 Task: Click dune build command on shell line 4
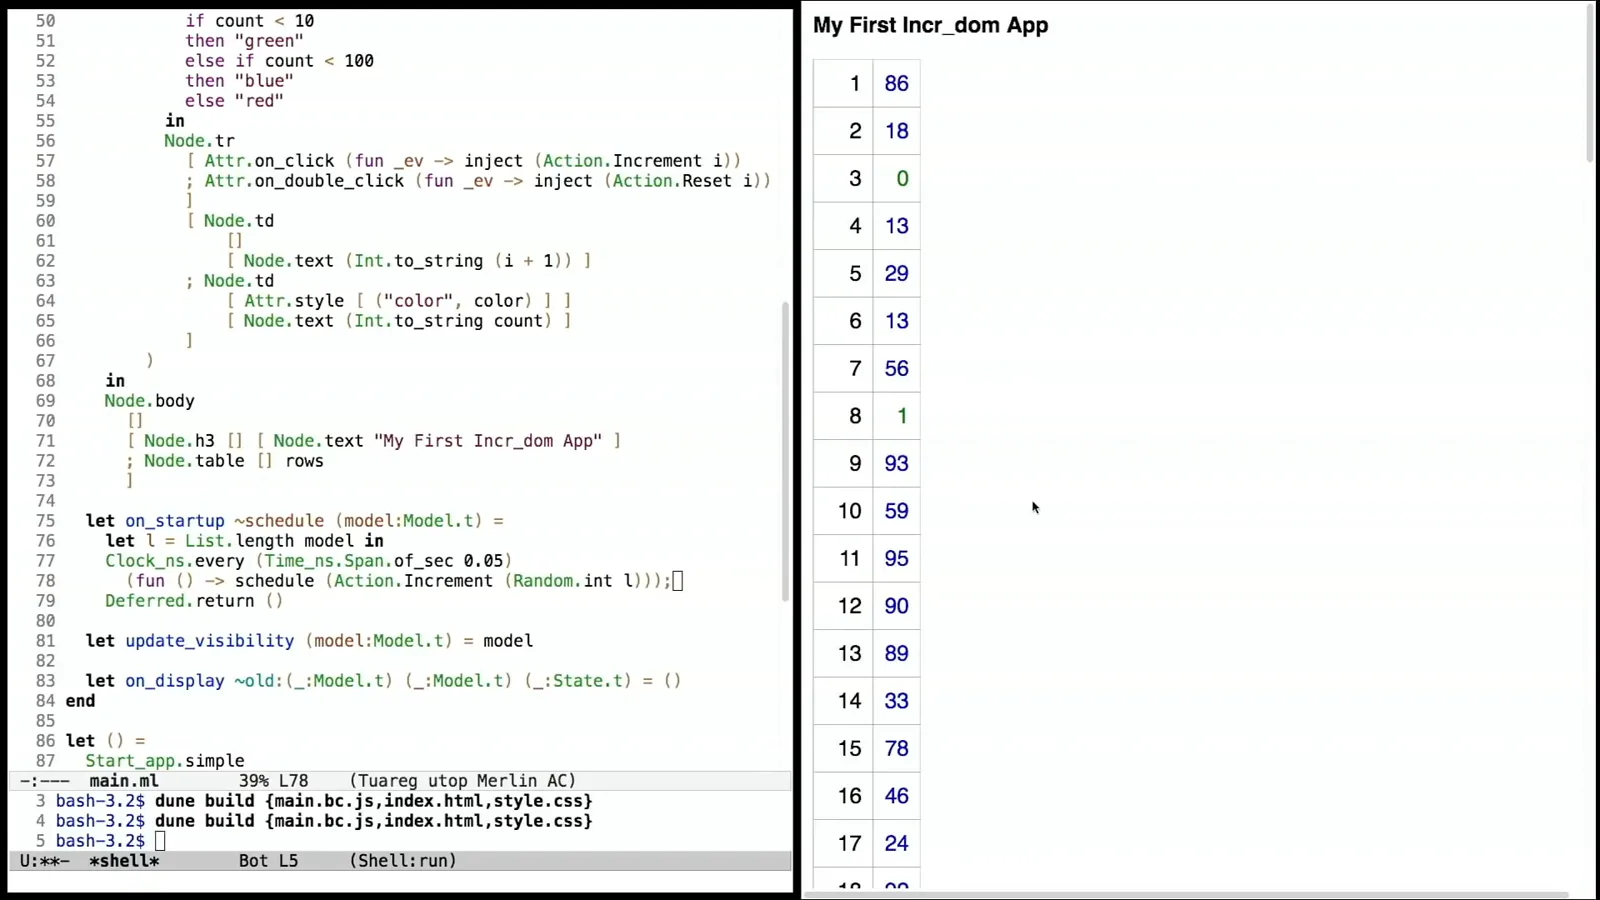374,821
